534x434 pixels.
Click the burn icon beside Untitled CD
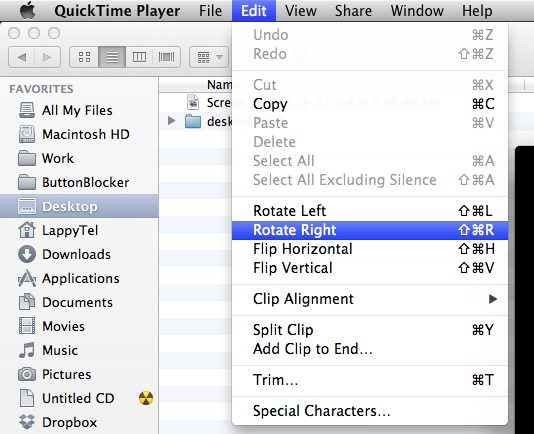(x=146, y=398)
